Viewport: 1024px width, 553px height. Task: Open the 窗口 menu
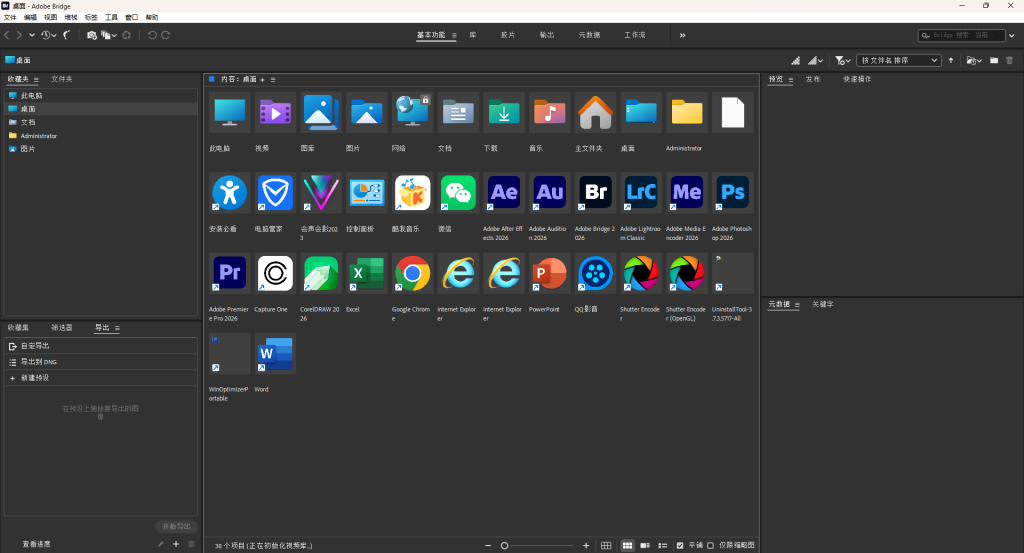(x=131, y=18)
